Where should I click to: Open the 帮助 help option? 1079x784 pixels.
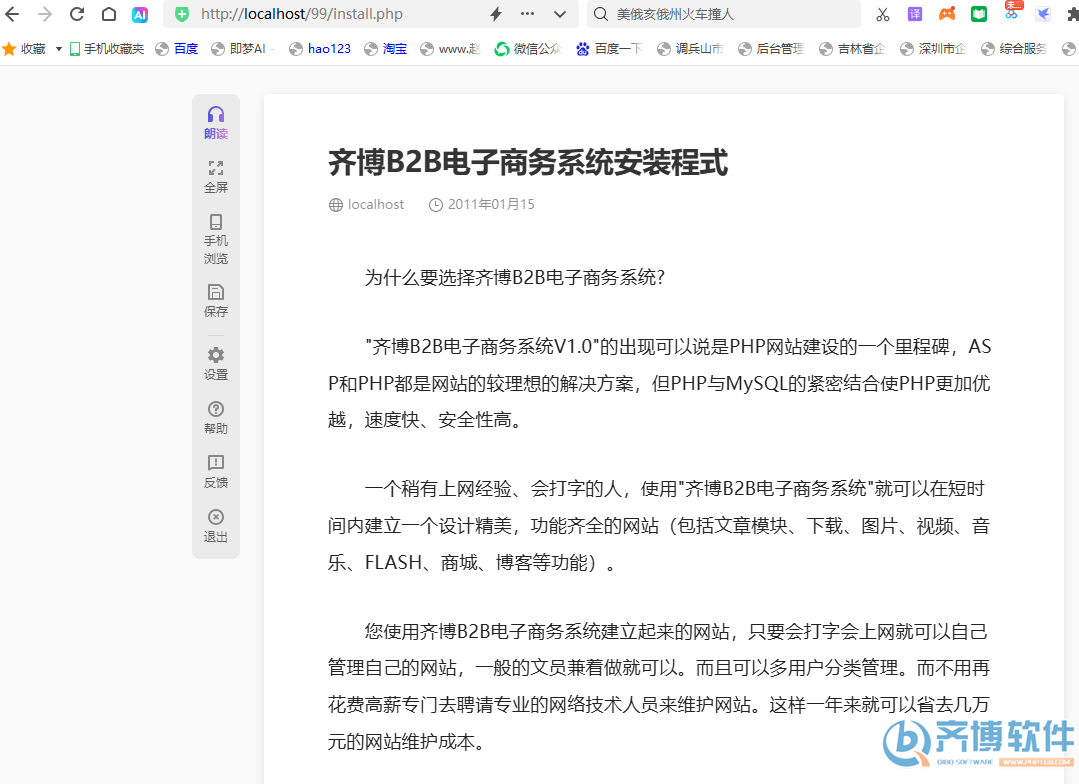pyautogui.click(x=216, y=418)
